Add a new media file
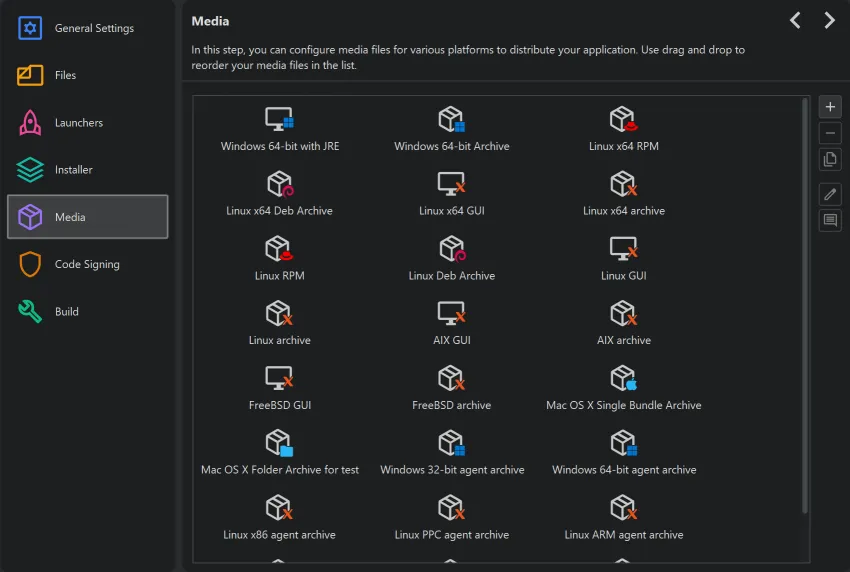850x572 pixels. [x=830, y=107]
